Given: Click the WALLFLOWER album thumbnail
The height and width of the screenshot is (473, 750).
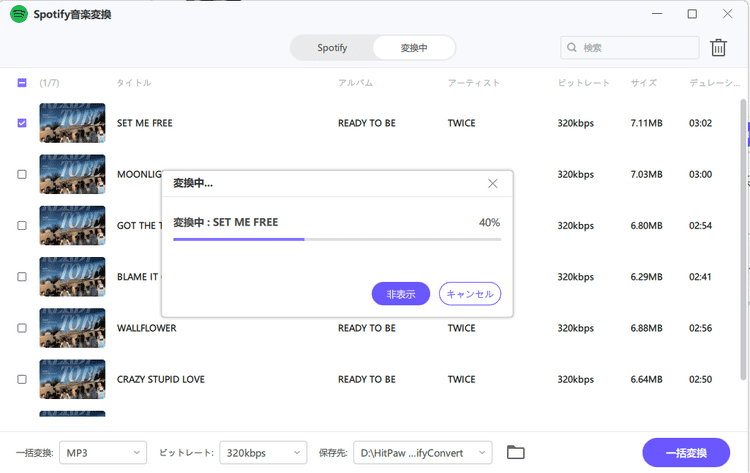Looking at the screenshot, I should tap(72, 328).
